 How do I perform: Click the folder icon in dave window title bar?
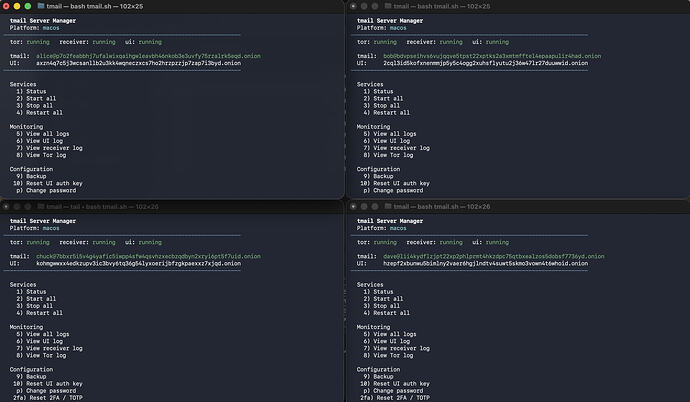[x=388, y=206]
